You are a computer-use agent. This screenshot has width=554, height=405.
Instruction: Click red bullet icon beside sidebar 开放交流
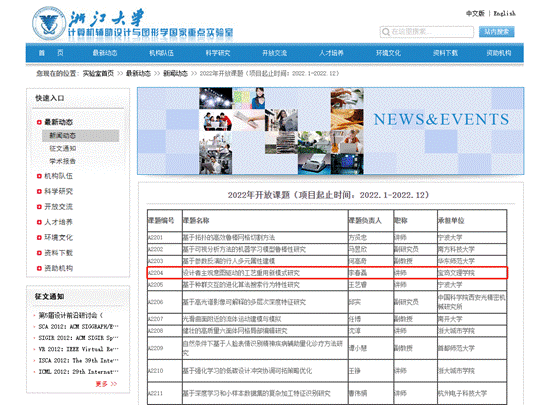(x=39, y=207)
